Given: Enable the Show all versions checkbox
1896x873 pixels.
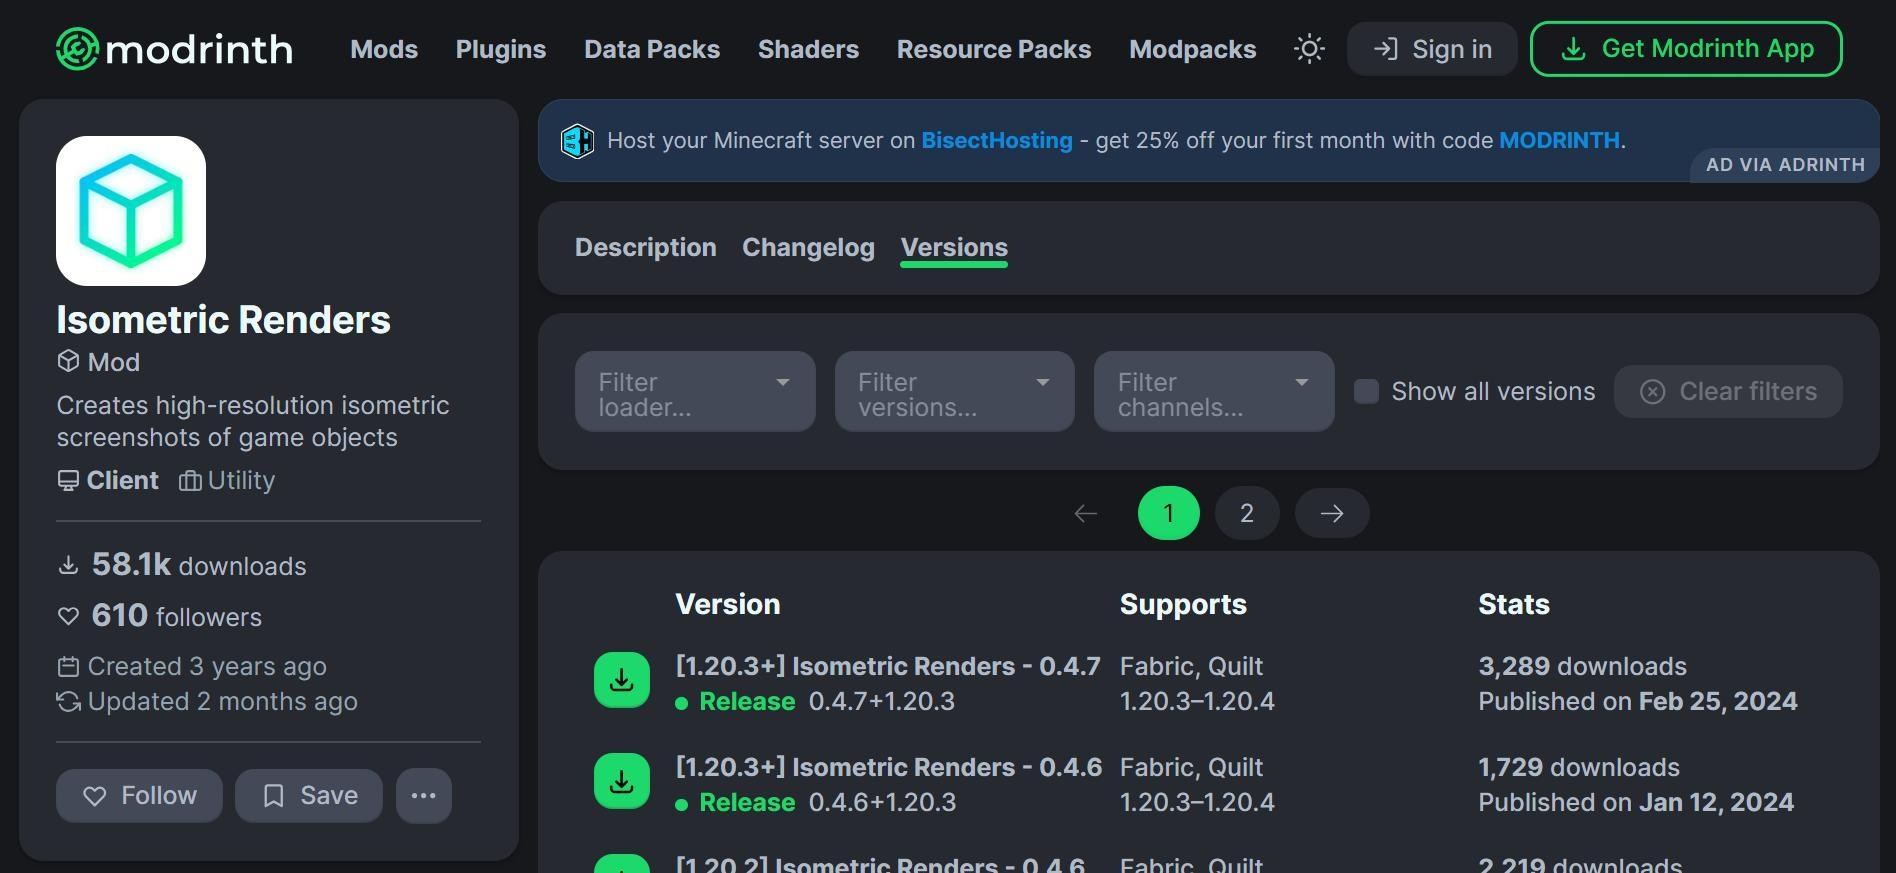Looking at the screenshot, I should coord(1366,391).
